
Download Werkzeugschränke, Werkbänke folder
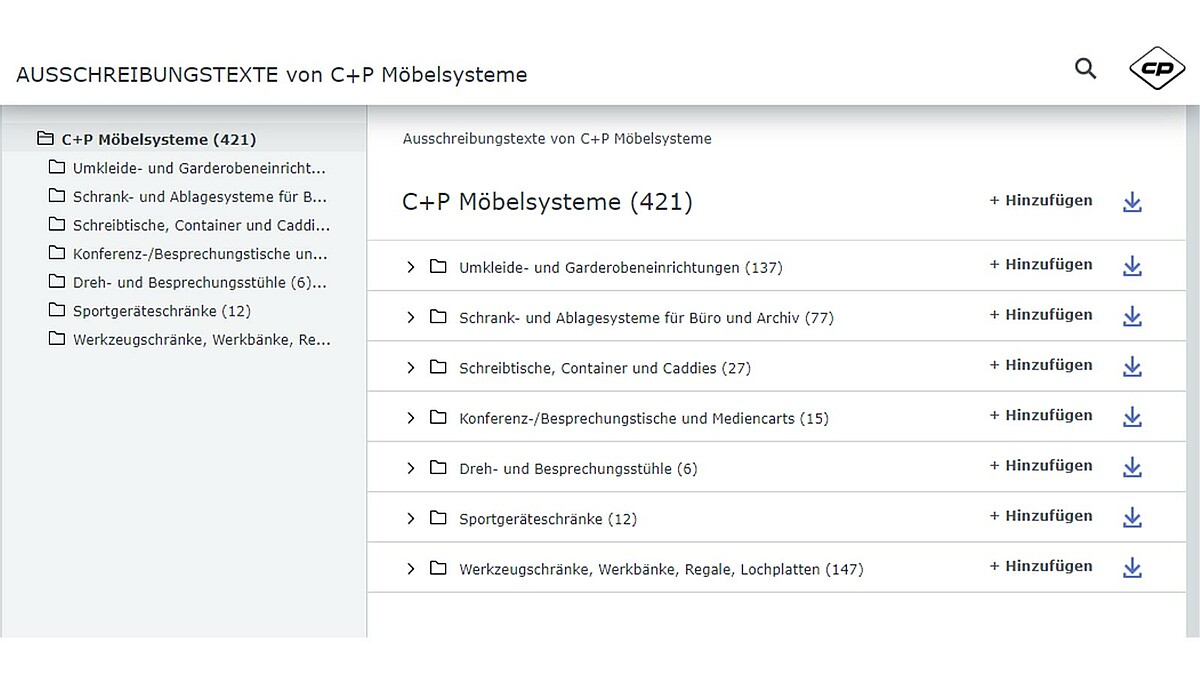coord(1132,568)
